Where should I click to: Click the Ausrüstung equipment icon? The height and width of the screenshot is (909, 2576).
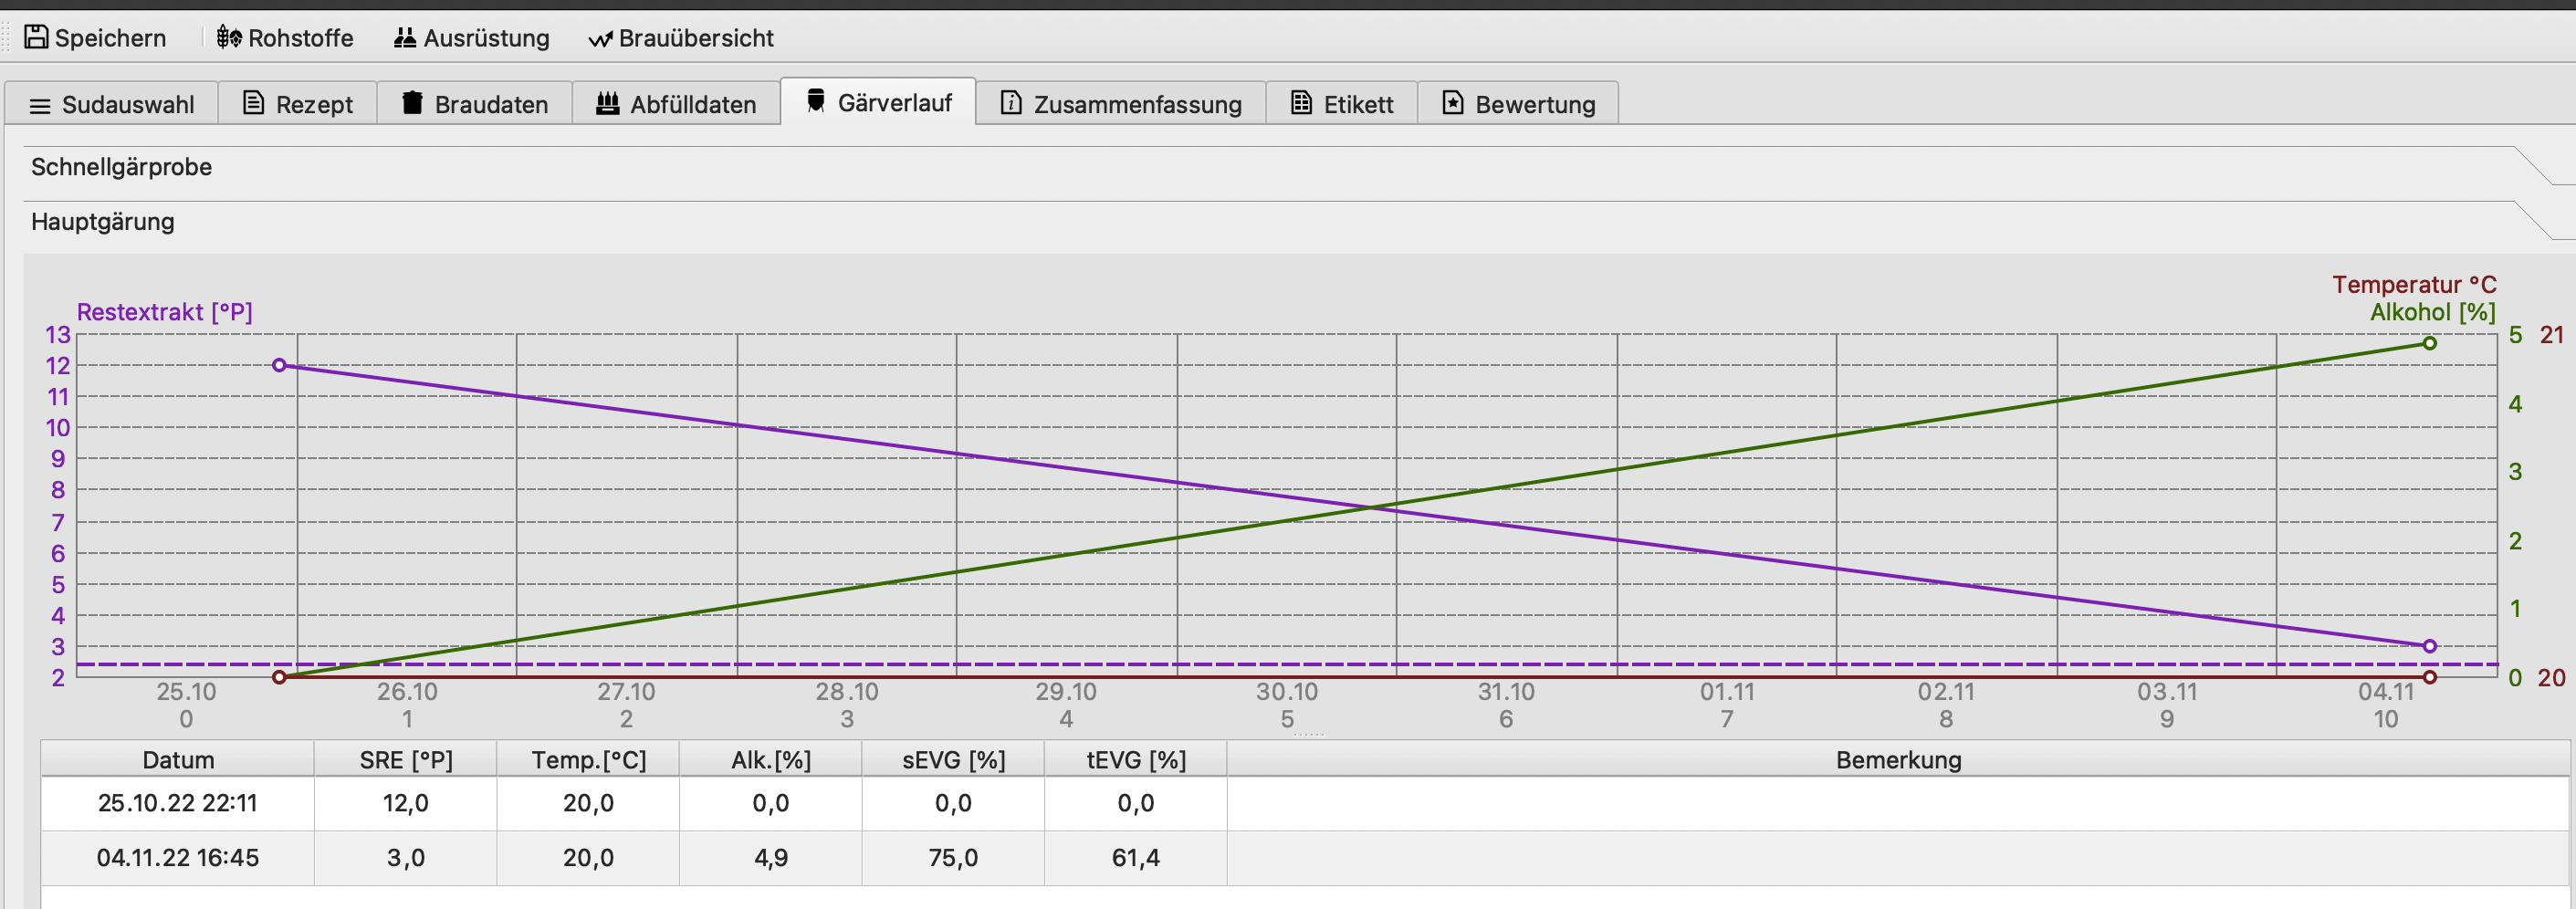click(404, 38)
